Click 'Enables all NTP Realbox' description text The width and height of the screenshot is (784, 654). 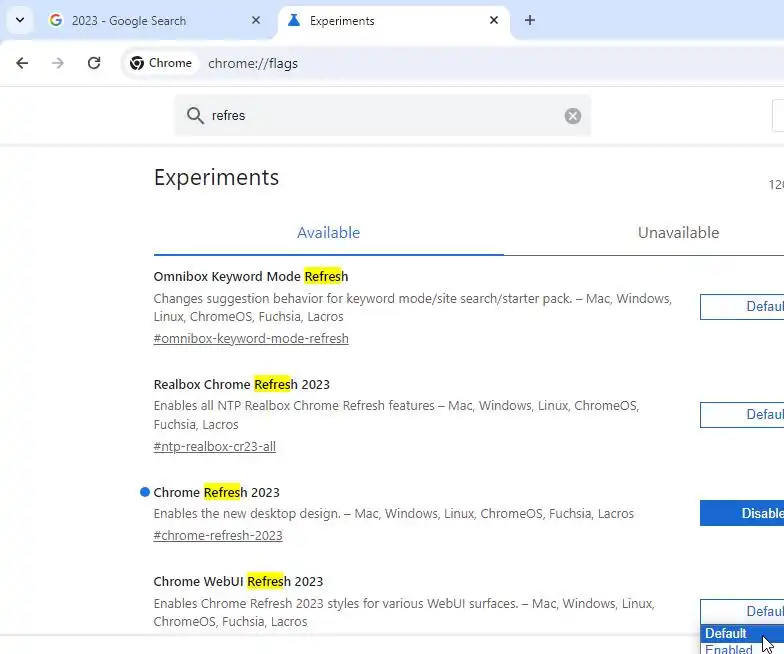click(x=396, y=415)
